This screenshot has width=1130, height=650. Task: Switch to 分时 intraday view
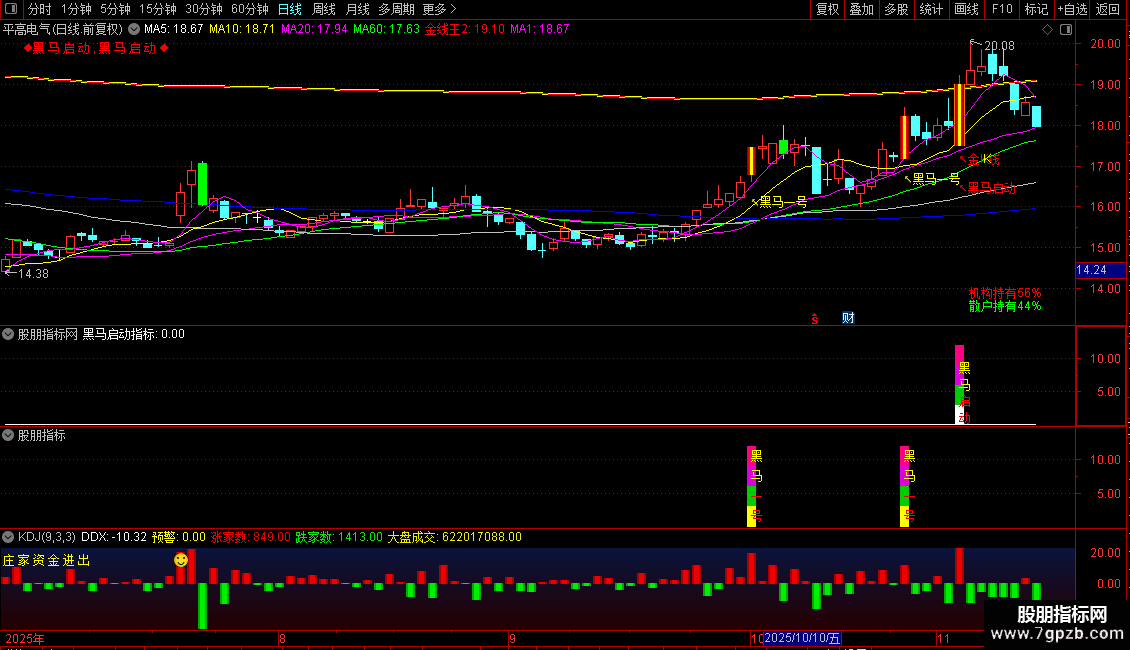point(40,9)
